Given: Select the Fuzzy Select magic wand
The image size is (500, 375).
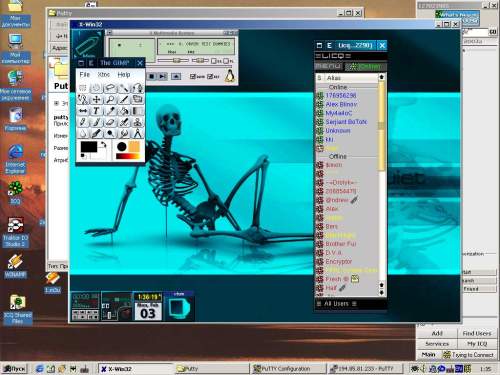Looking at the screenshot, I should tap(124, 88).
